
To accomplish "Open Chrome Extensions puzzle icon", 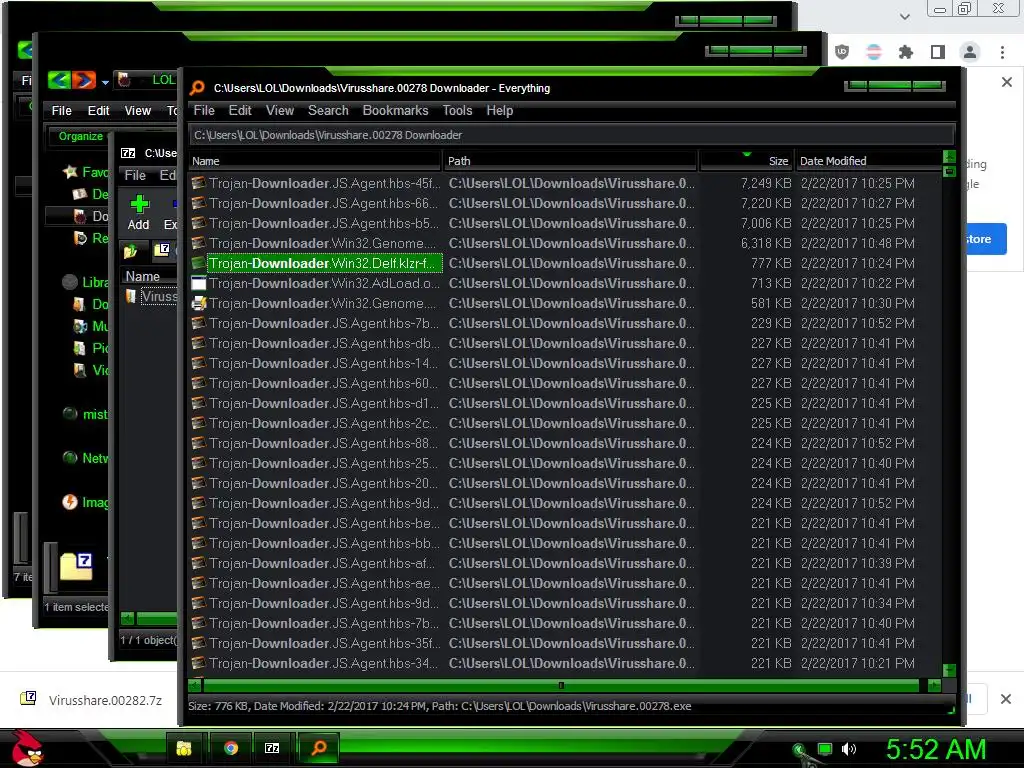I will (905, 52).
